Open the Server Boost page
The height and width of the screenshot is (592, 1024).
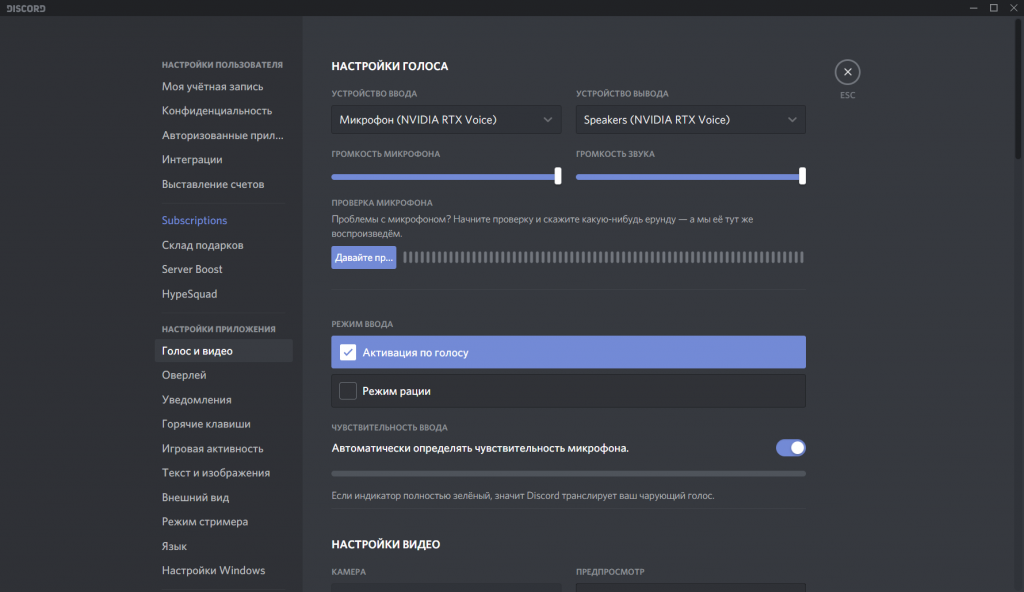(x=192, y=269)
